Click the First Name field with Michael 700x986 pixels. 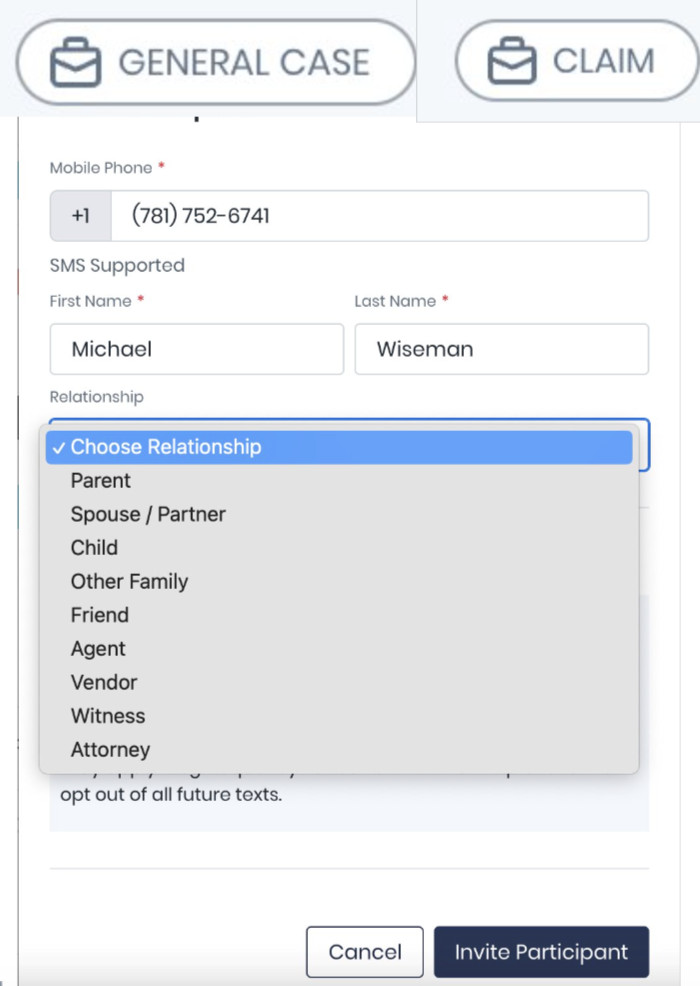pyautogui.click(x=196, y=349)
